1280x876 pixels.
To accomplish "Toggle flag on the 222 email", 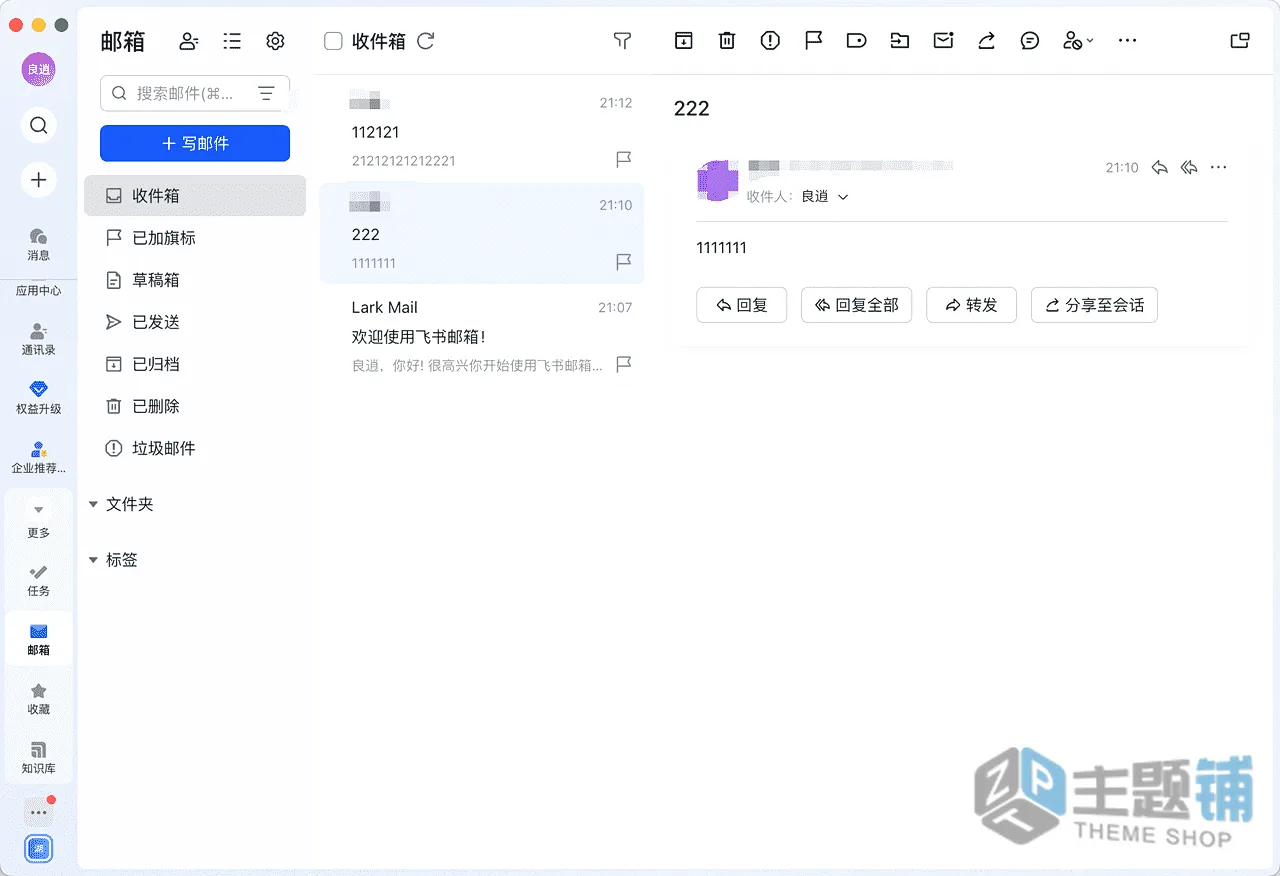I will click(x=623, y=262).
